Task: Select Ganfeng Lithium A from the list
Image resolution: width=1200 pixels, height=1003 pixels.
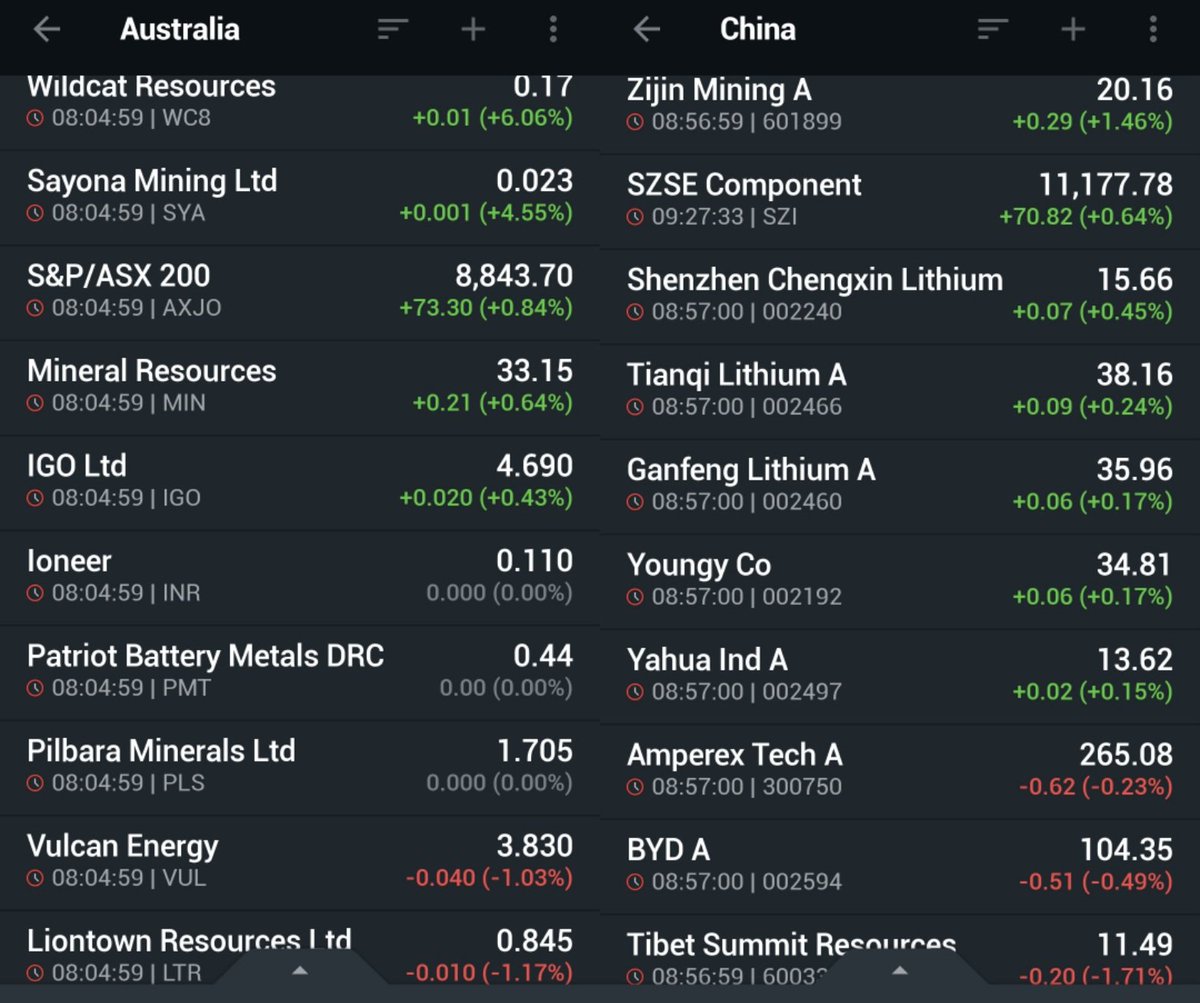Action: coord(900,485)
